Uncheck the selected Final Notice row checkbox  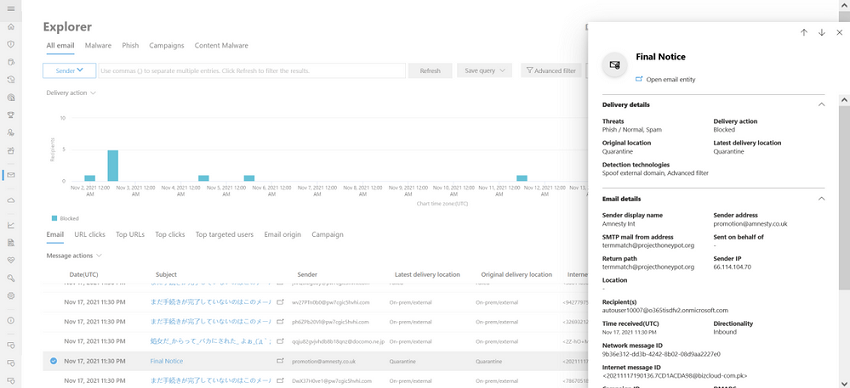pyautogui.click(x=53, y=361)
